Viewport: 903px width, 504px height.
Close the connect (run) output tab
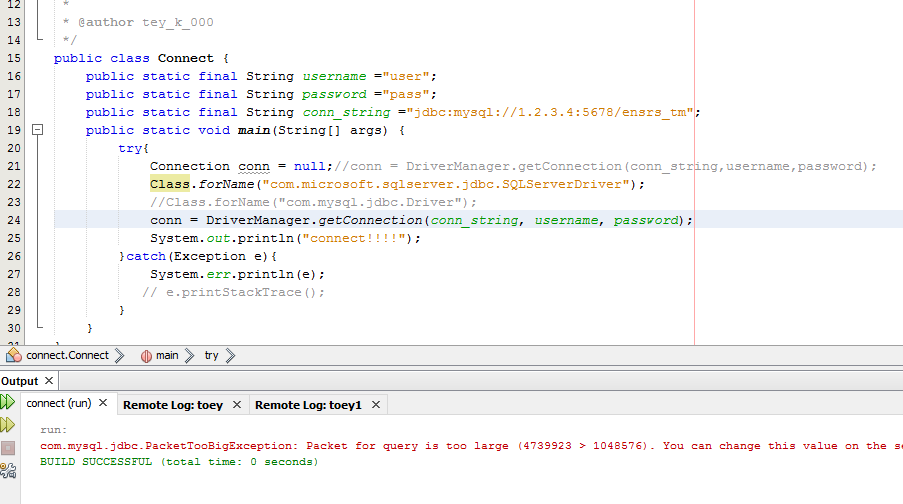pyautogui.click(x=103, y=403)
